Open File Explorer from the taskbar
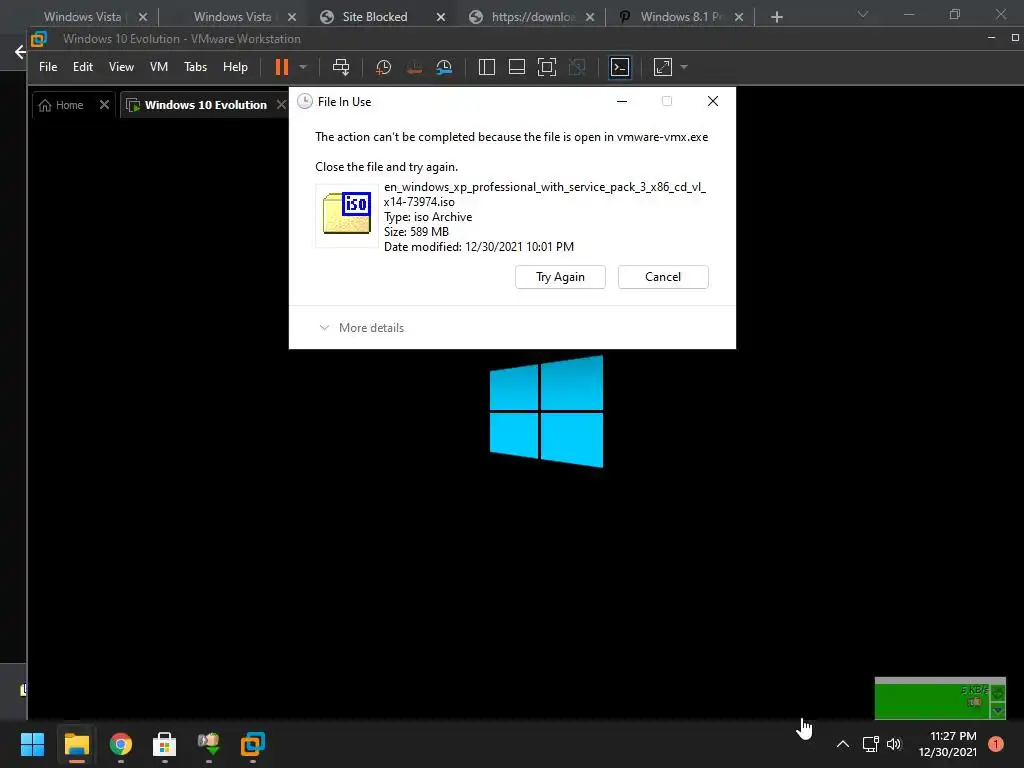 (x=76, y=744)
